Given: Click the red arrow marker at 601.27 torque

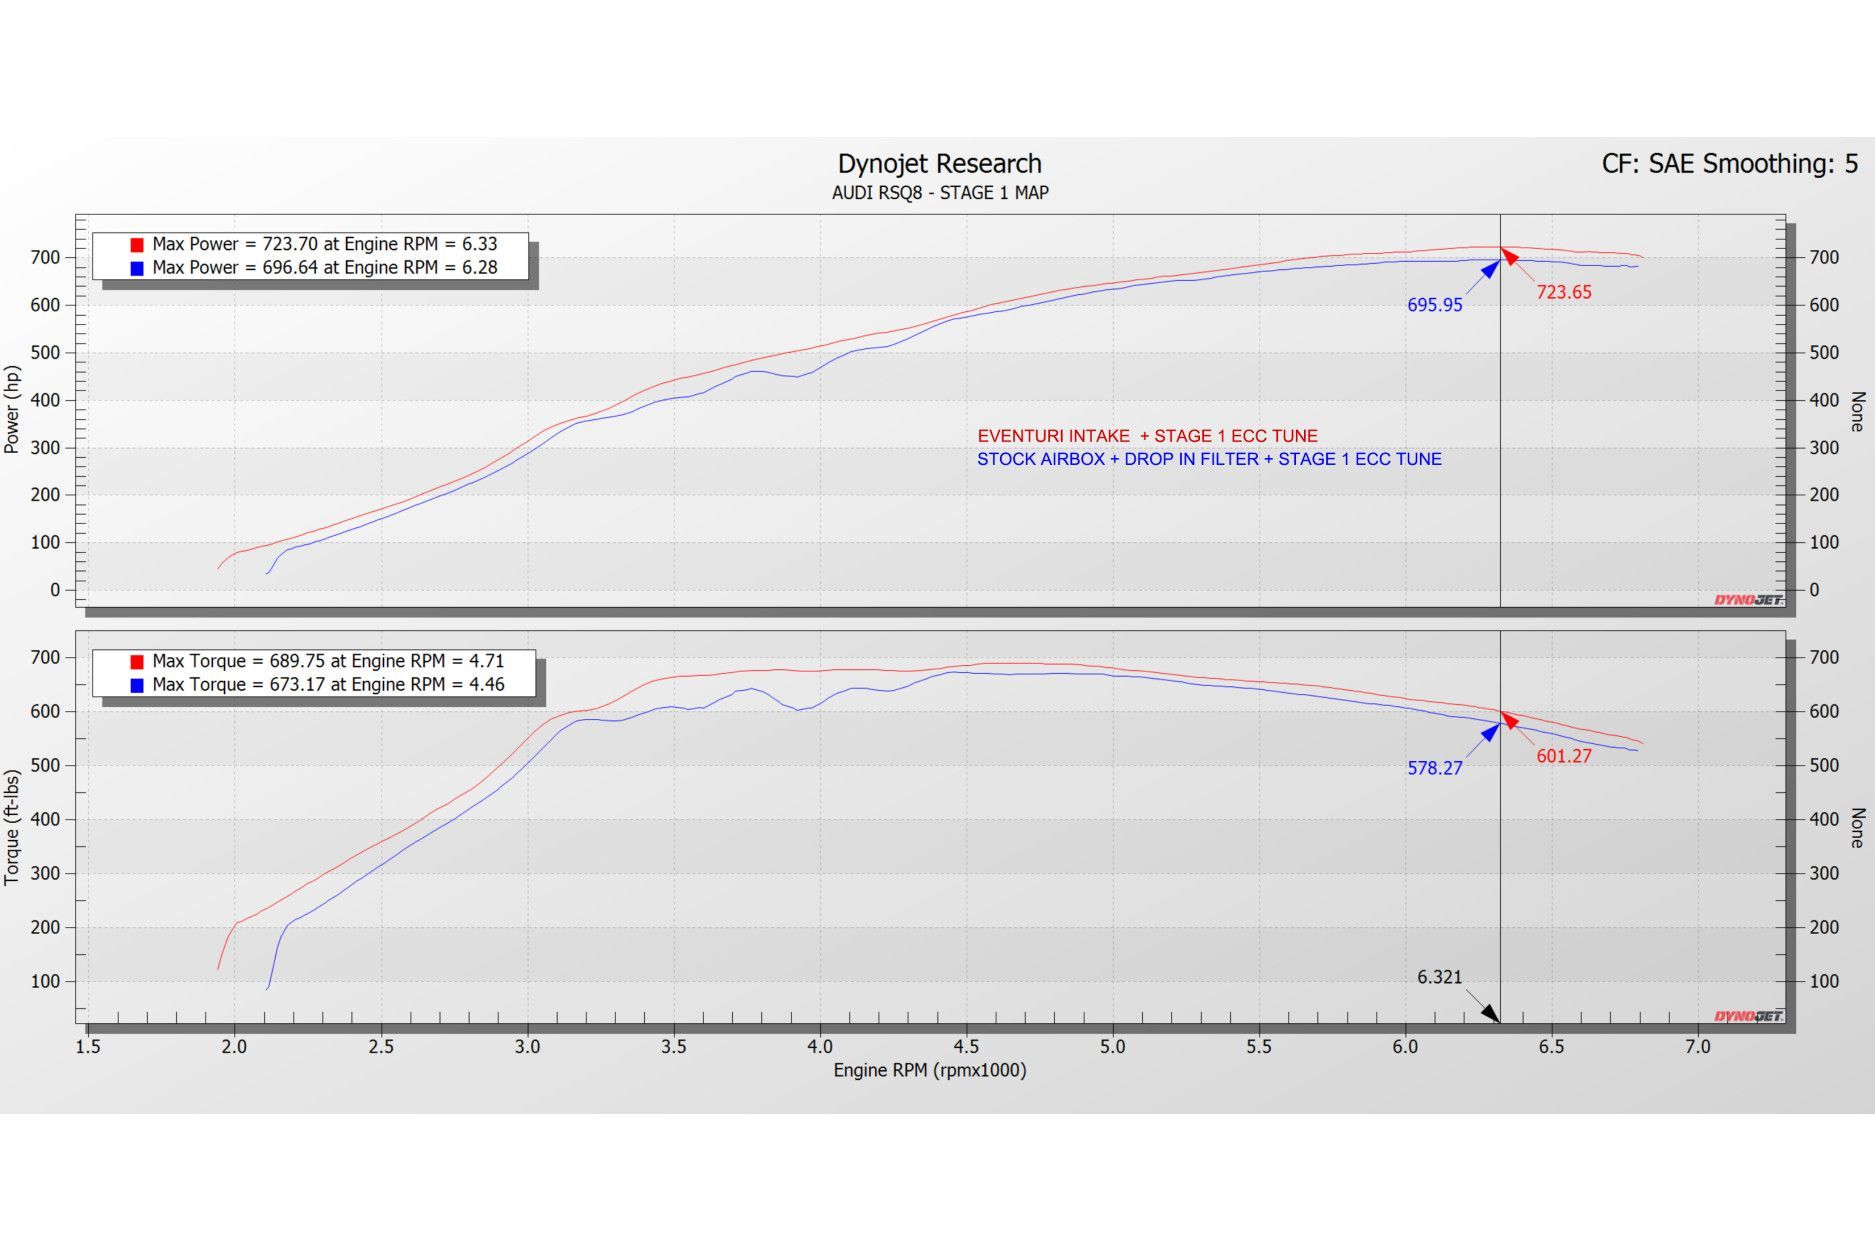Looking at the screenshot, I should click(1510, 720).
